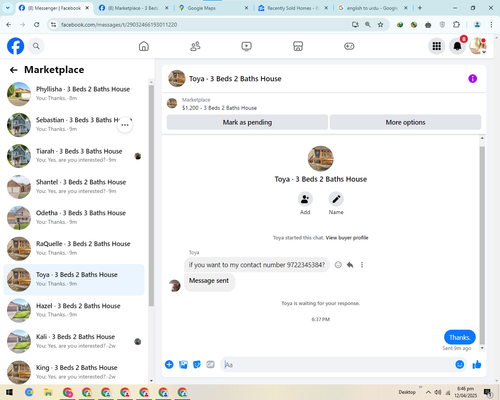Open Gaming icon in top navigation
The image size is (500, 400).
tap(349, 46)
